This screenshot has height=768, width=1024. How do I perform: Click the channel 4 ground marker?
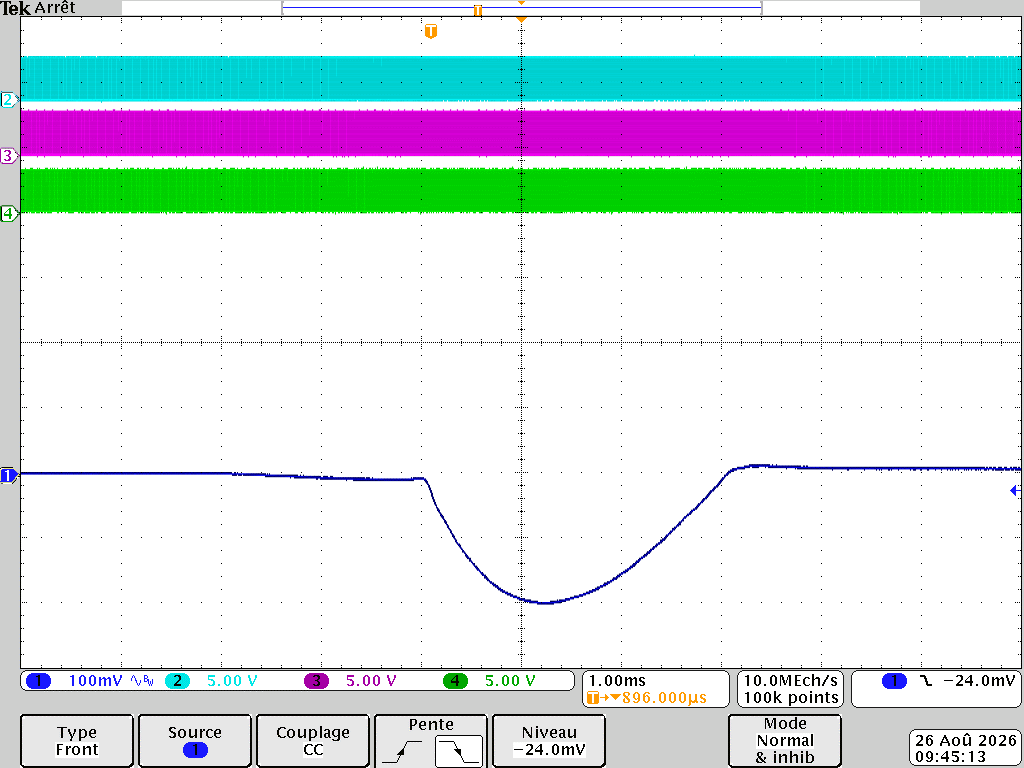pos(8,213)
